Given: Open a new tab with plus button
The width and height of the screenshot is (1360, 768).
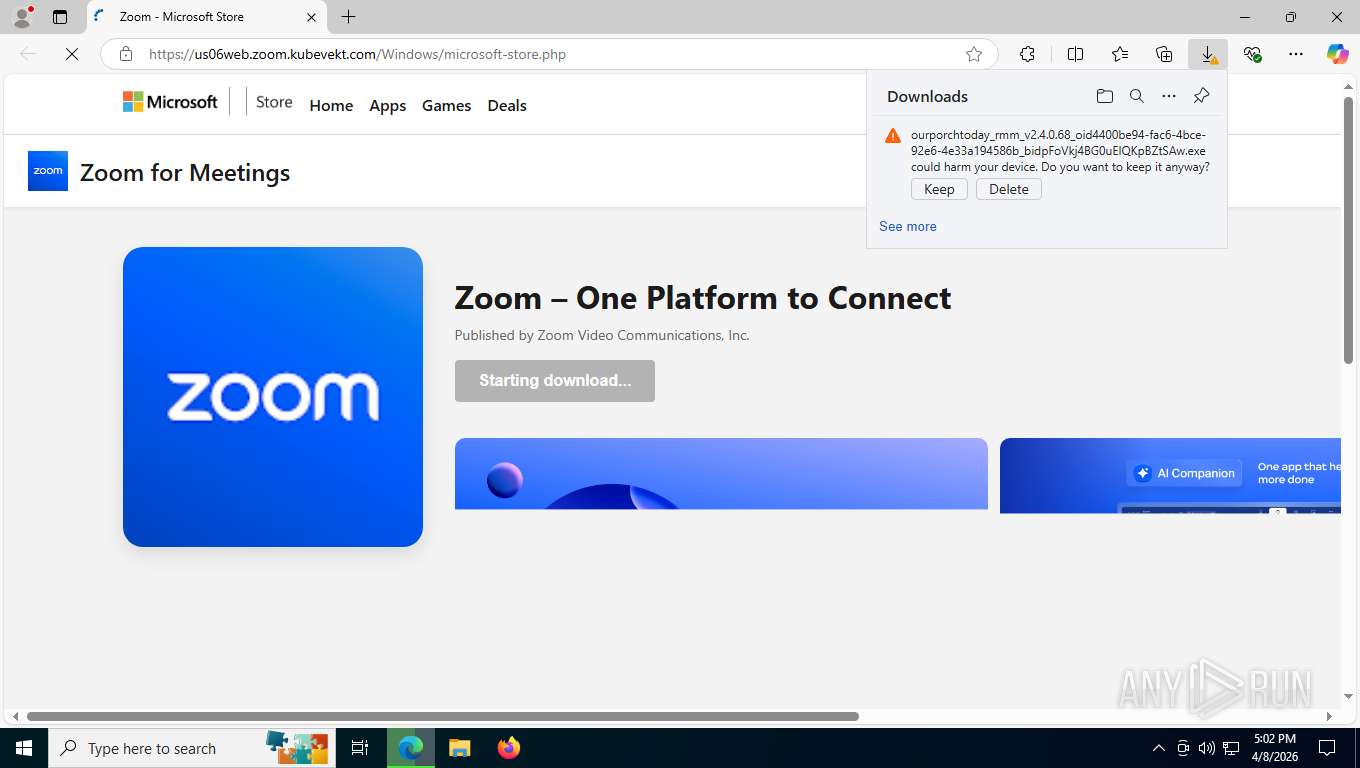Looking at the screenshot, I should pyautogui.click(x=348, y=17).
